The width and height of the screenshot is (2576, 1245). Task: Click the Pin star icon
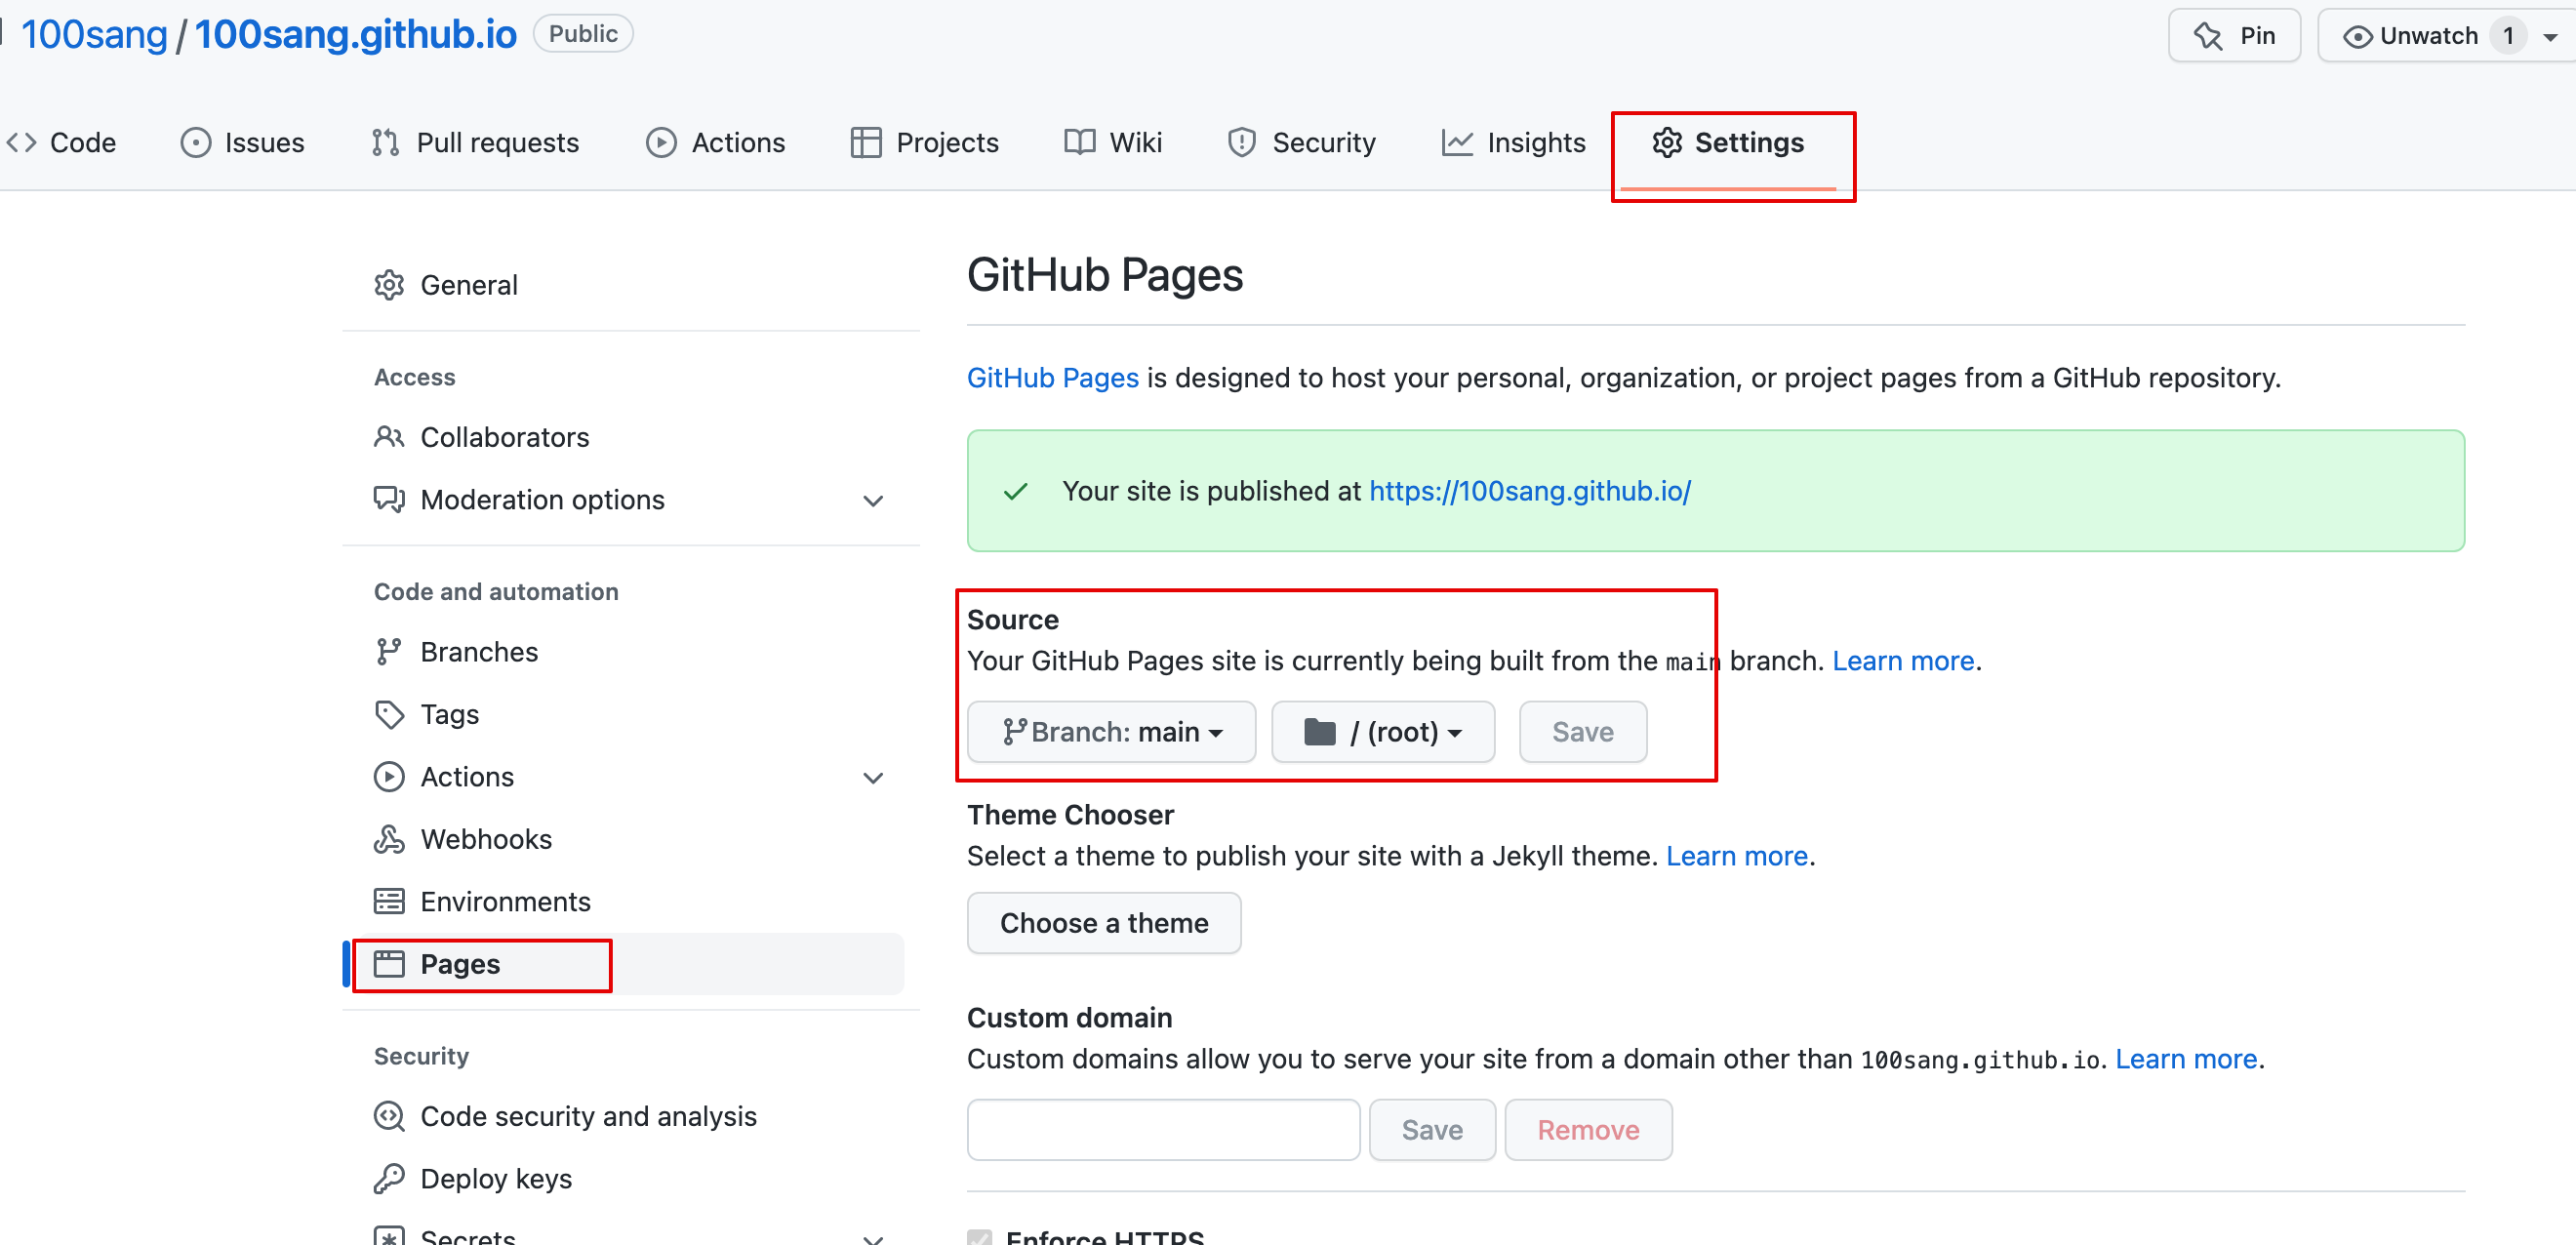(x=2207, y=36)
